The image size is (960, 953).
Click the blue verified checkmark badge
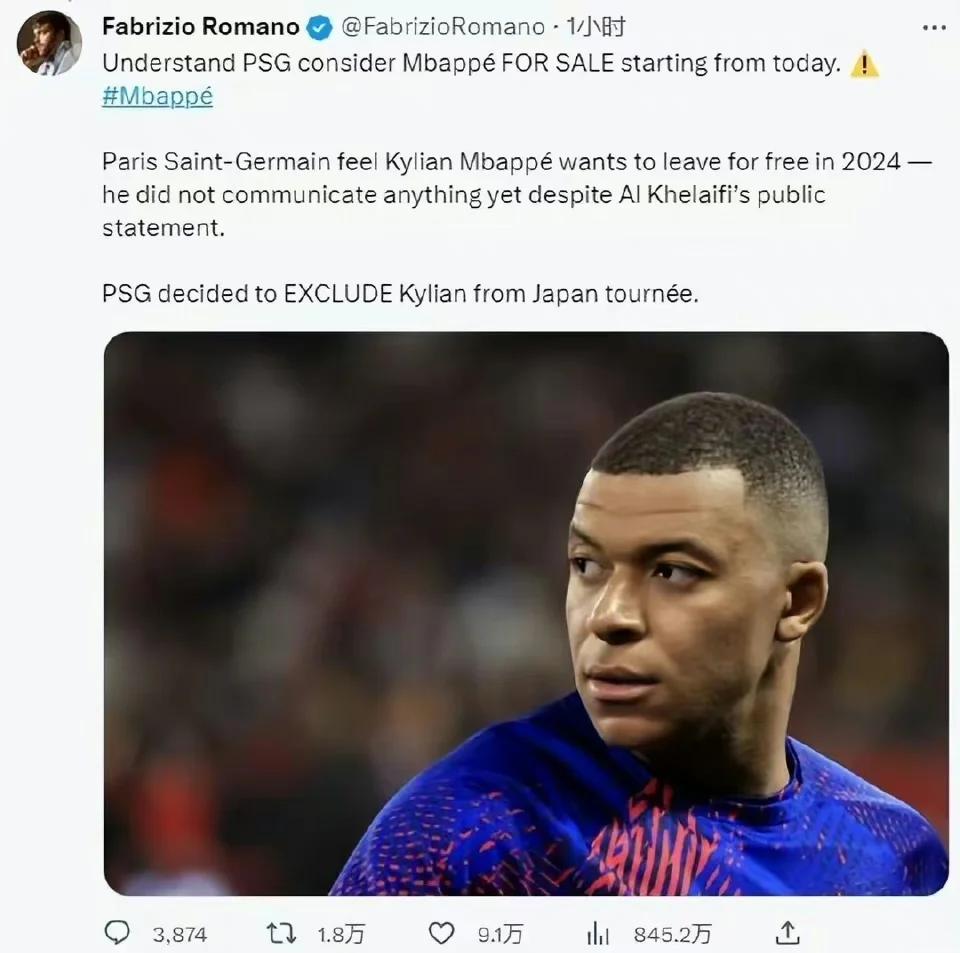point(320,28)
